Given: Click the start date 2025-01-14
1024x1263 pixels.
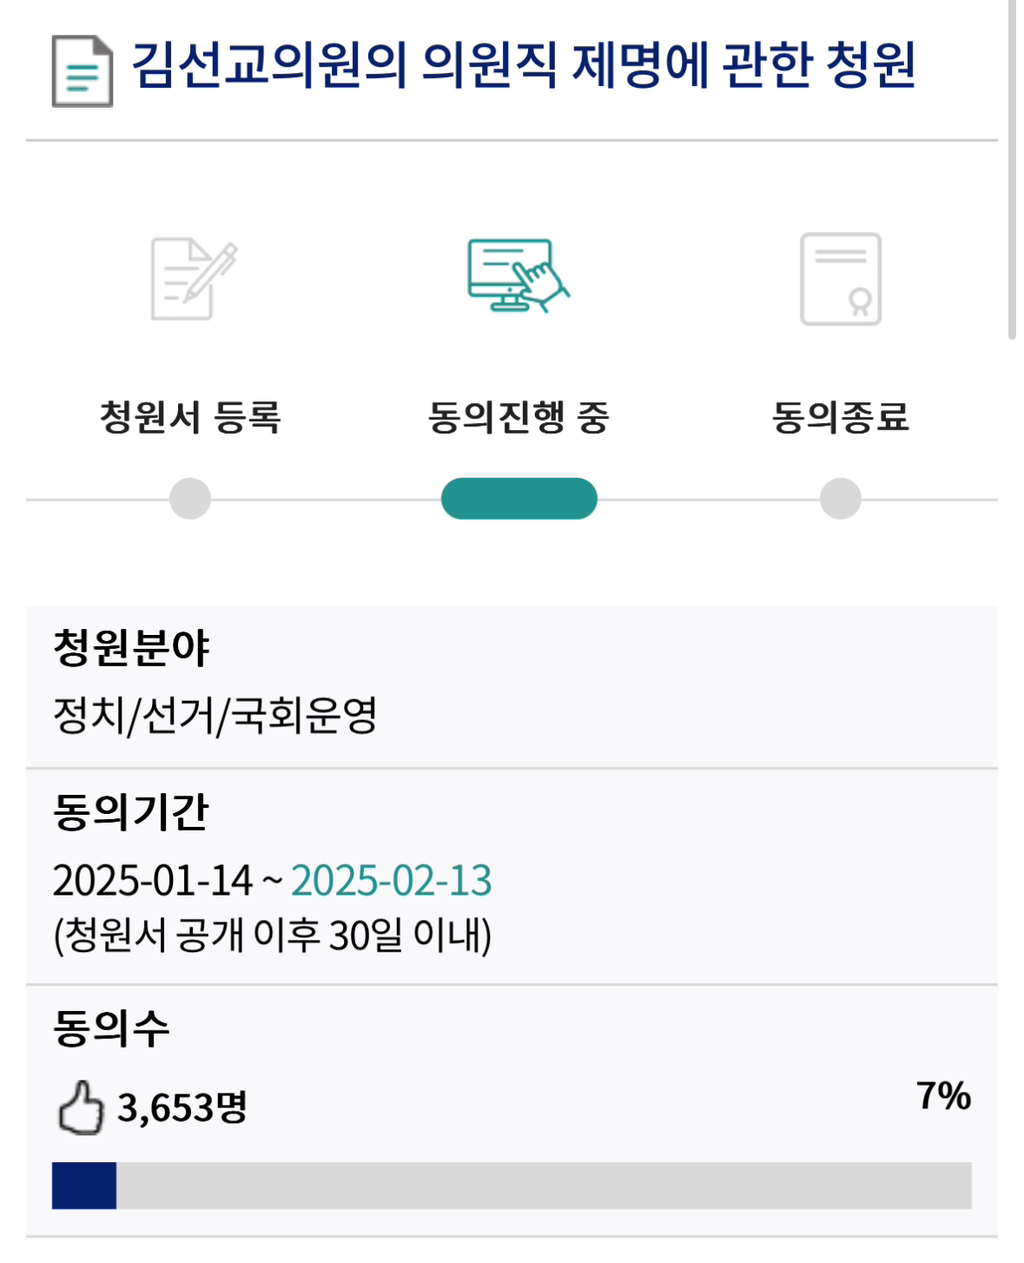Looking at the screenshot, I should (152, 881).
